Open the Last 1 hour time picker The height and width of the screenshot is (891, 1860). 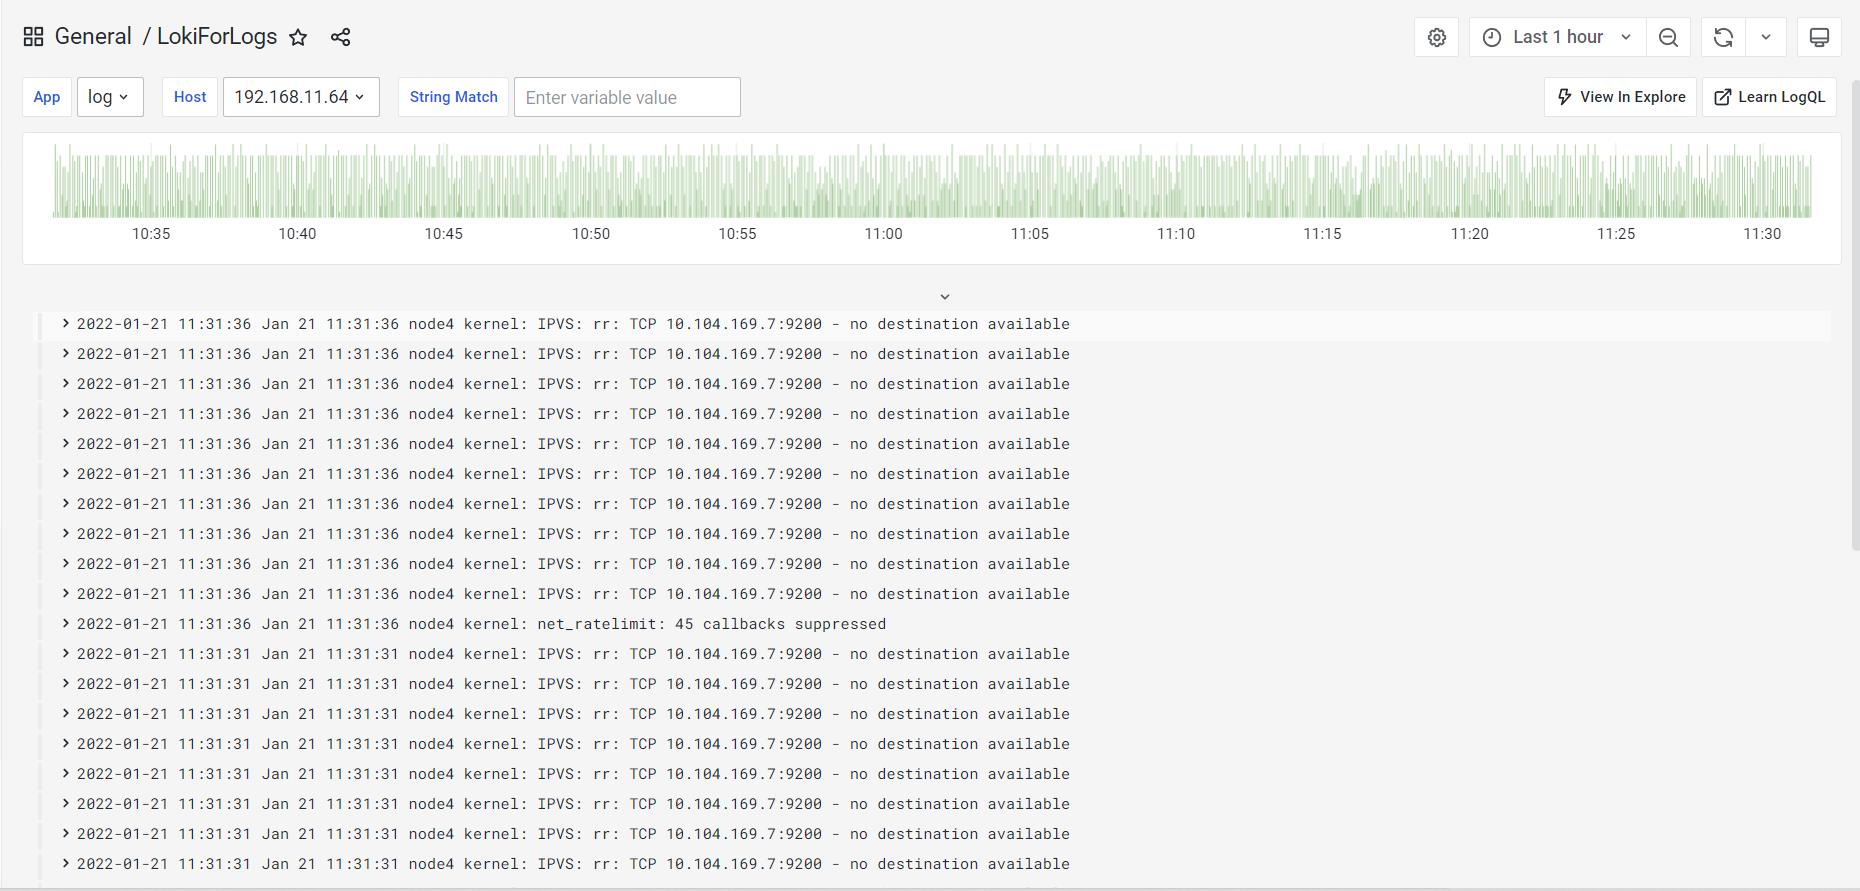click(1556, 37)
